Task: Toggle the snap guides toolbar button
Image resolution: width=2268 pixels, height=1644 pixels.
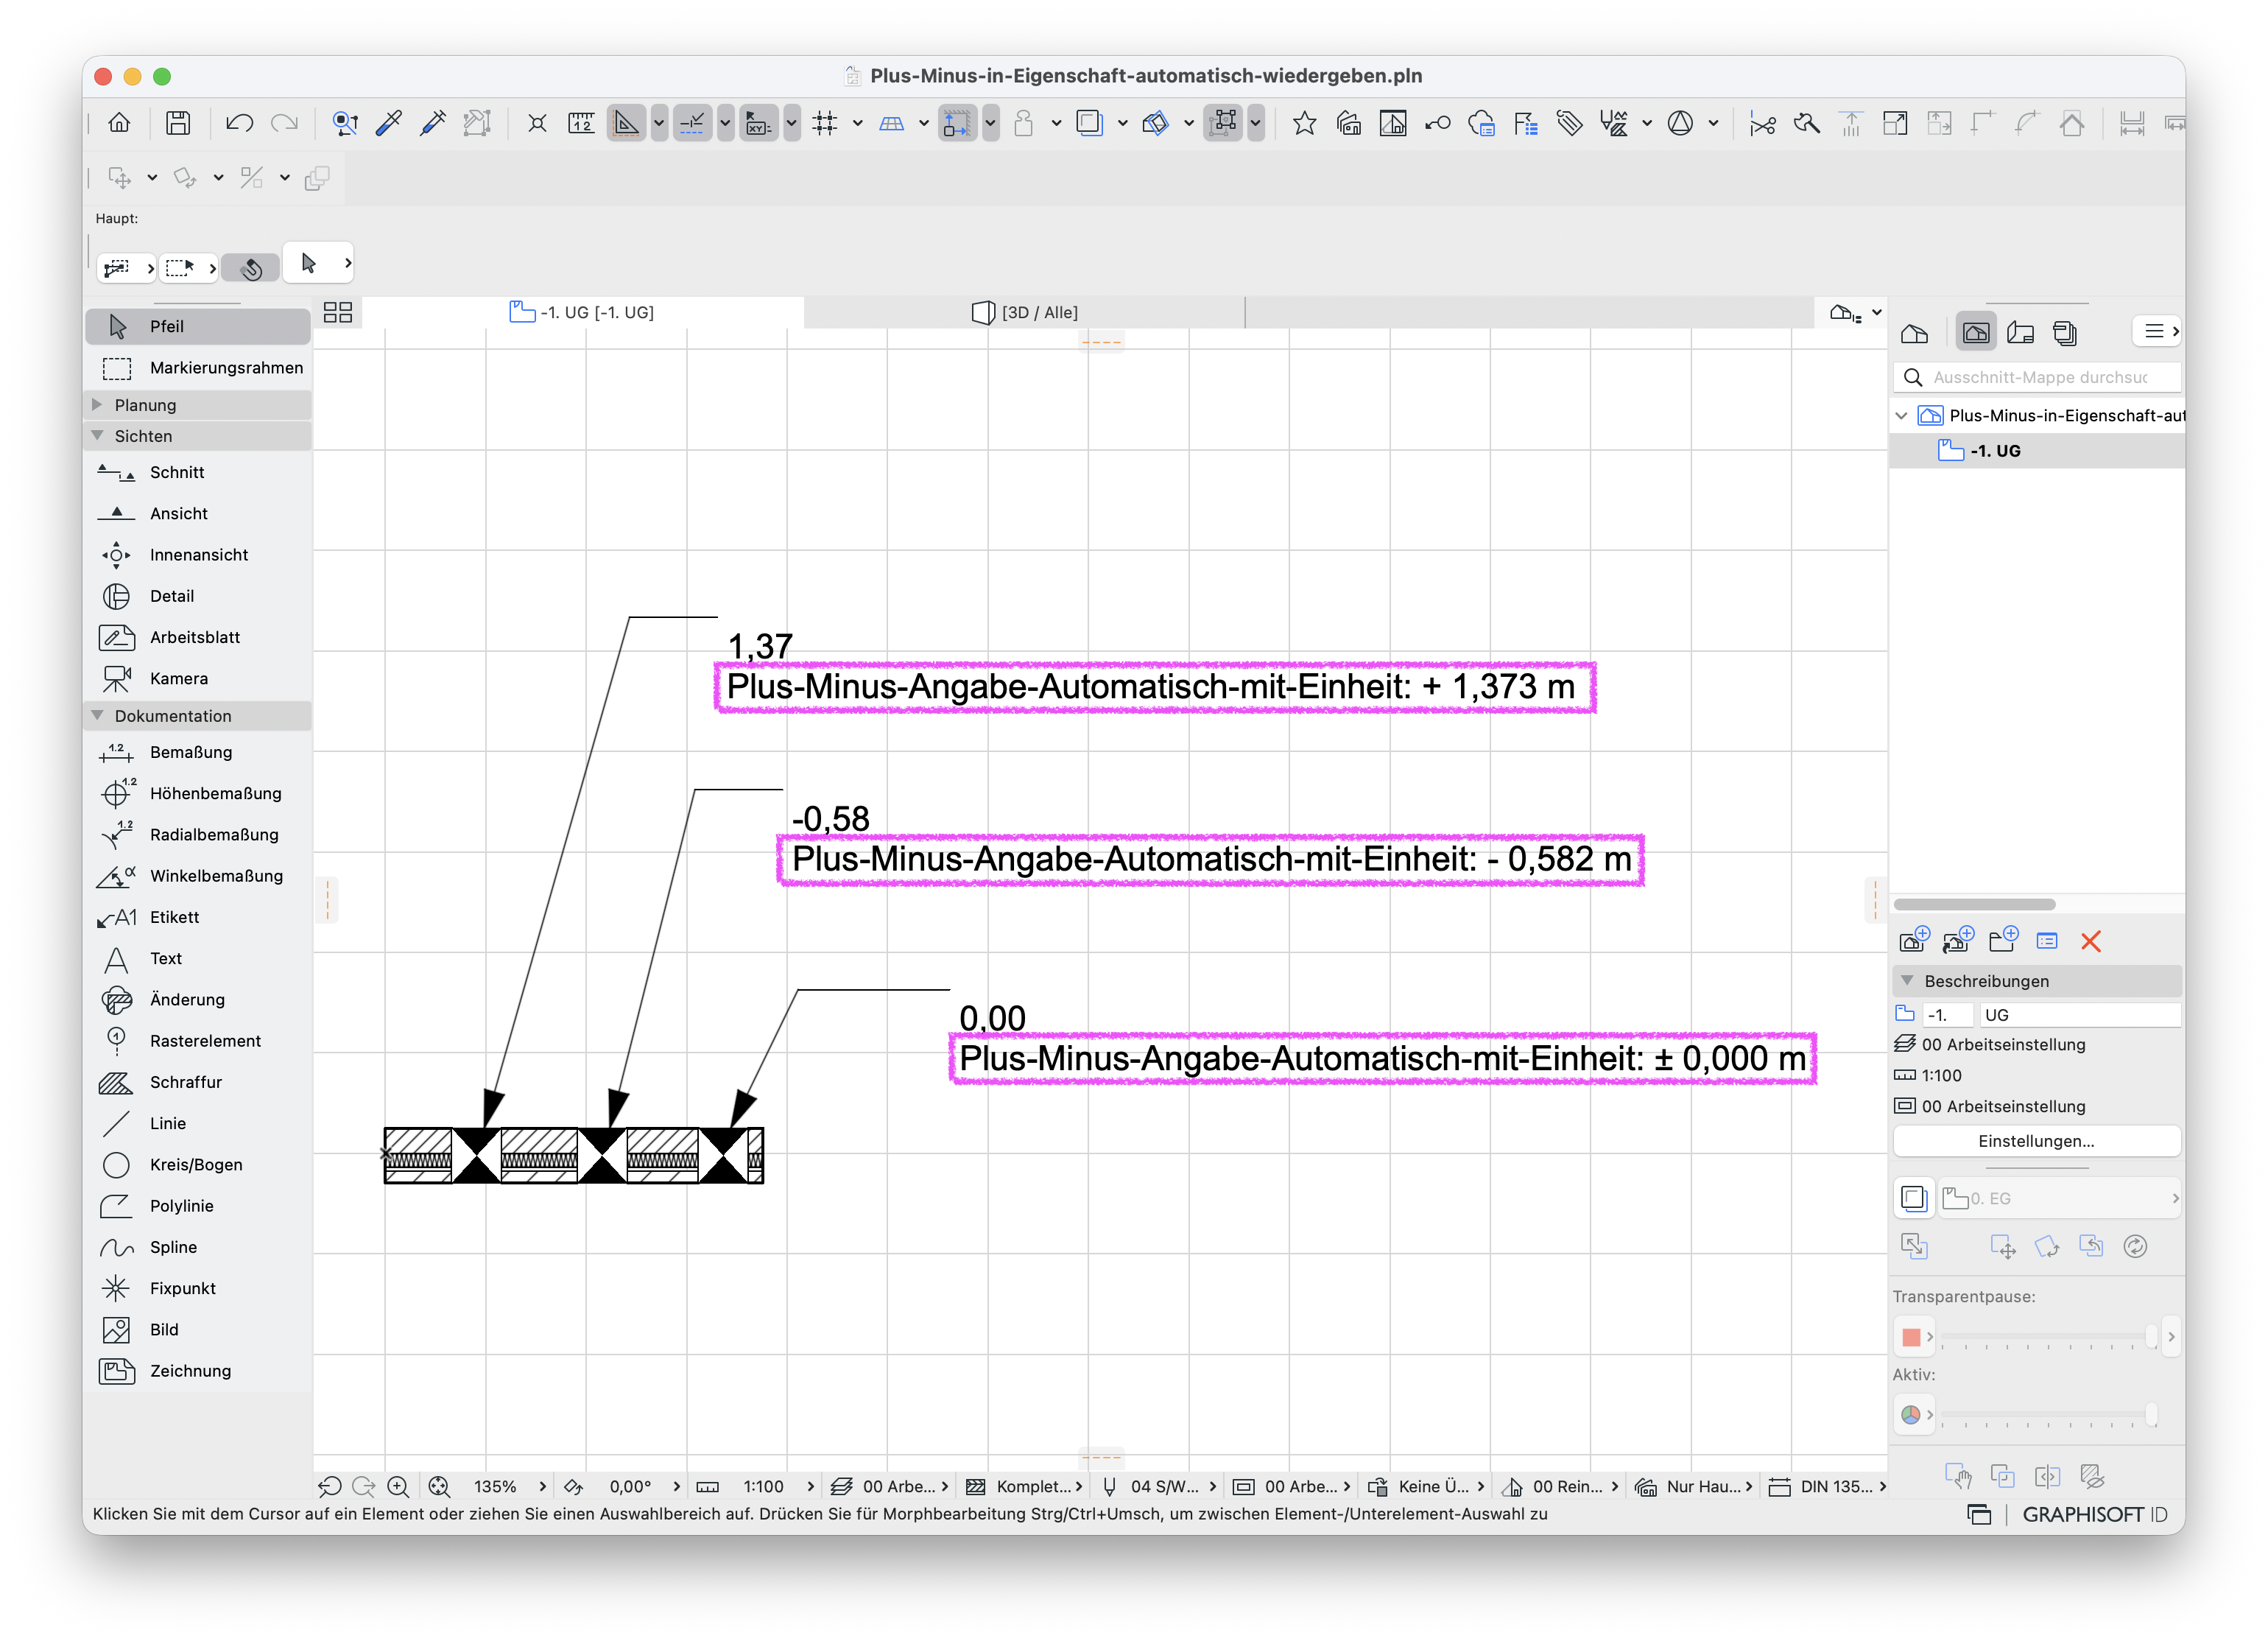Action: [692, 123]
